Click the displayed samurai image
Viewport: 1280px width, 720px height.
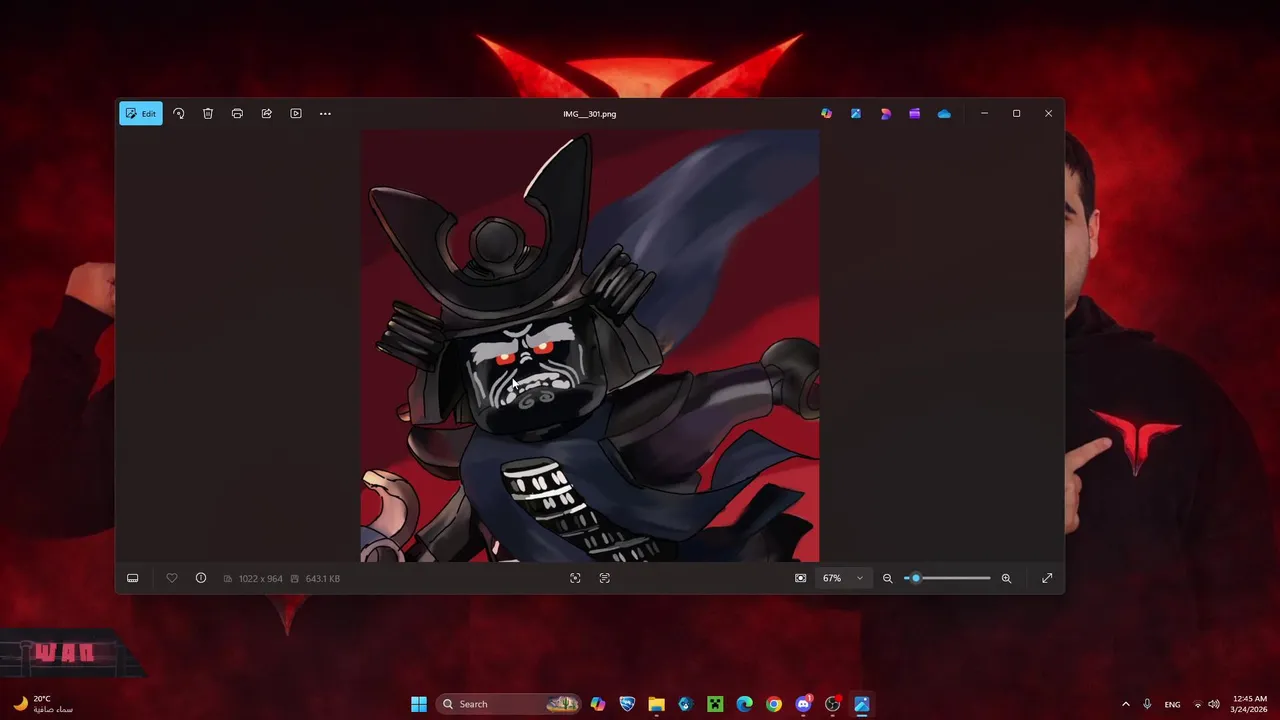click(x=590, y=346)
